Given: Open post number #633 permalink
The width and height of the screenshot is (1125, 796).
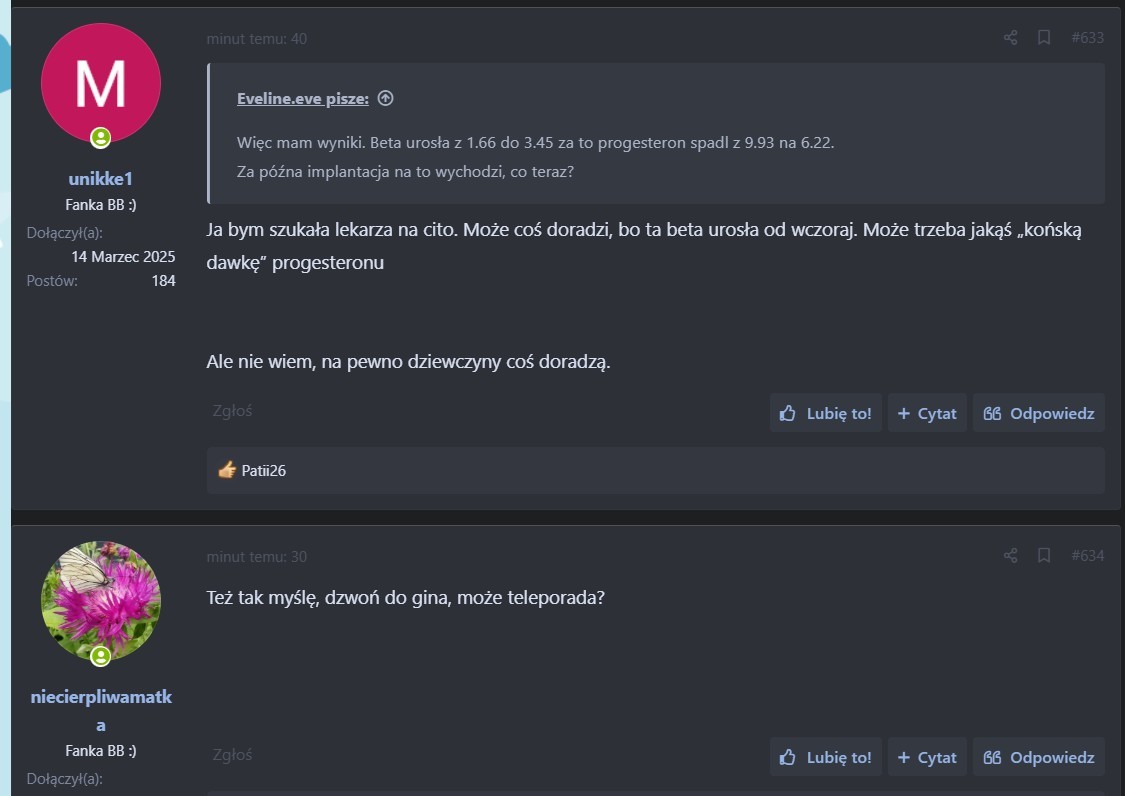Looking at the screenshot, I should pos(1087,38).
